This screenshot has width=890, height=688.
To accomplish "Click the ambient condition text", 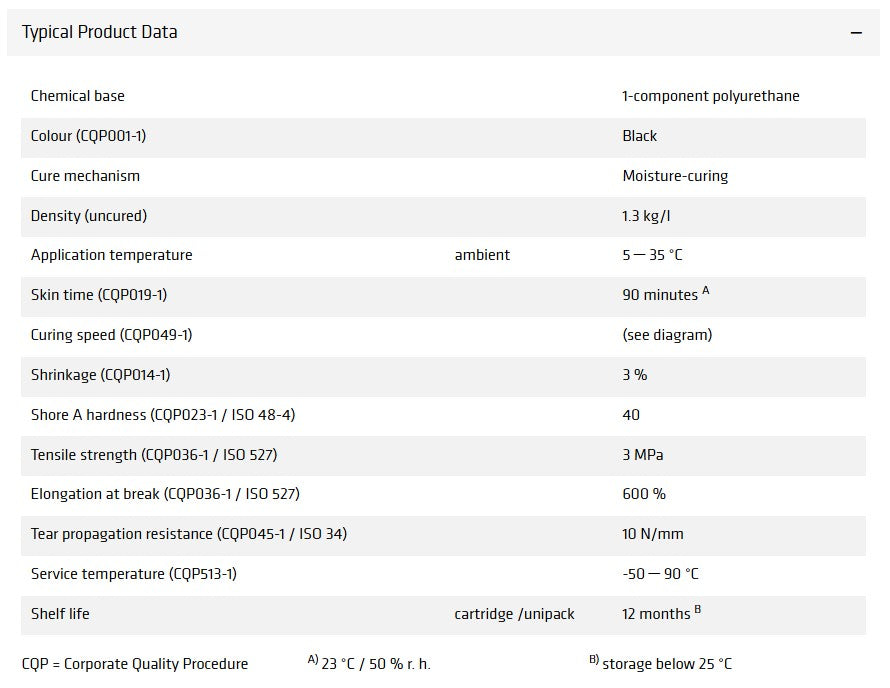I will [482, 255].
